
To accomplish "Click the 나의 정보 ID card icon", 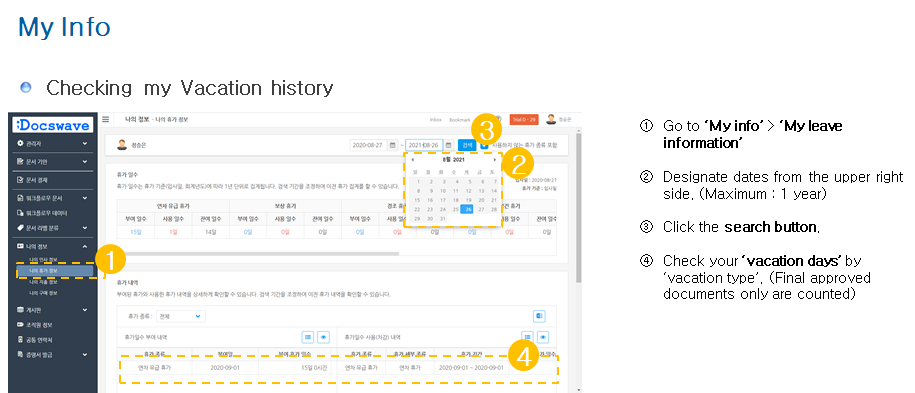I will click(20, 246).
